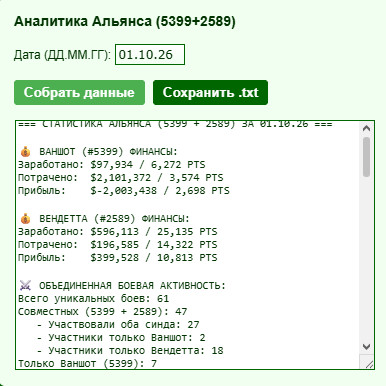386x386 pixels.
Task: Click the Аналитика Альянса (5399+2589) heading
Action: (125, 21)
